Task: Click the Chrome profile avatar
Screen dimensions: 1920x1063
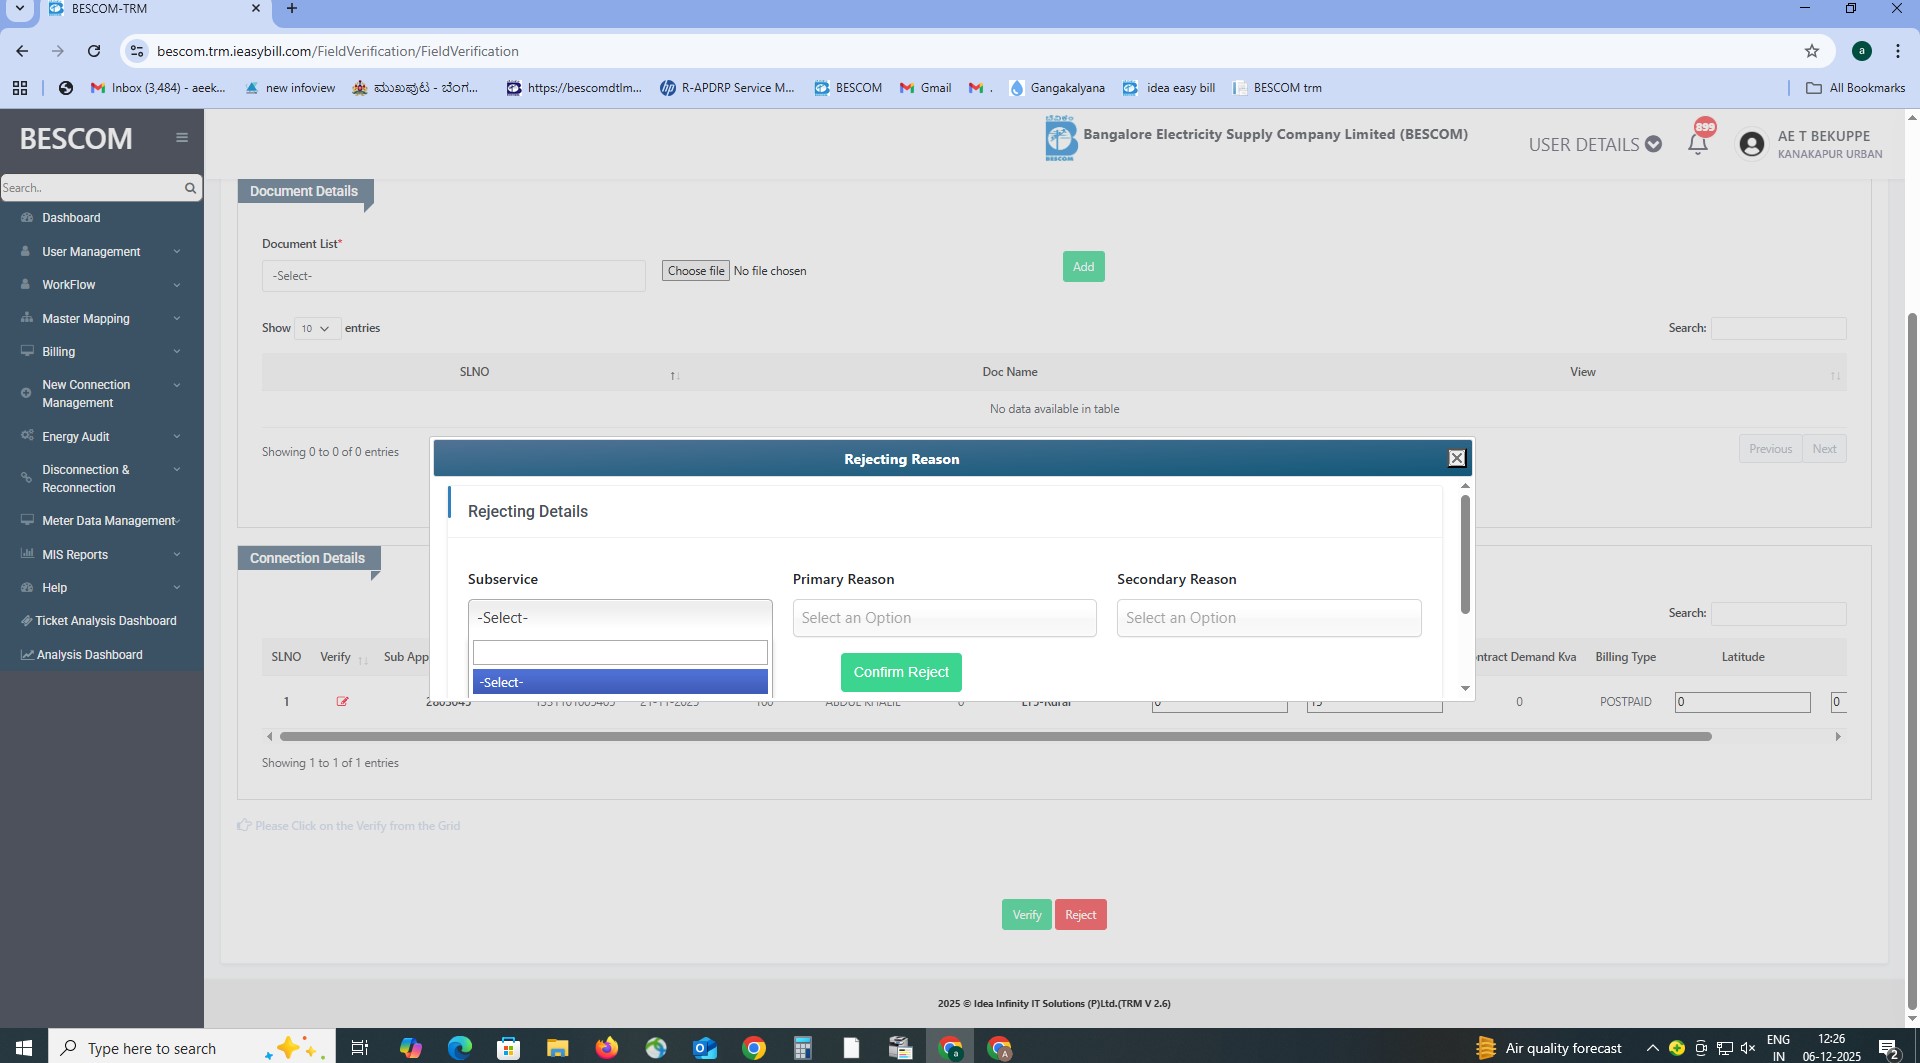Action: tap(1862, 51)
